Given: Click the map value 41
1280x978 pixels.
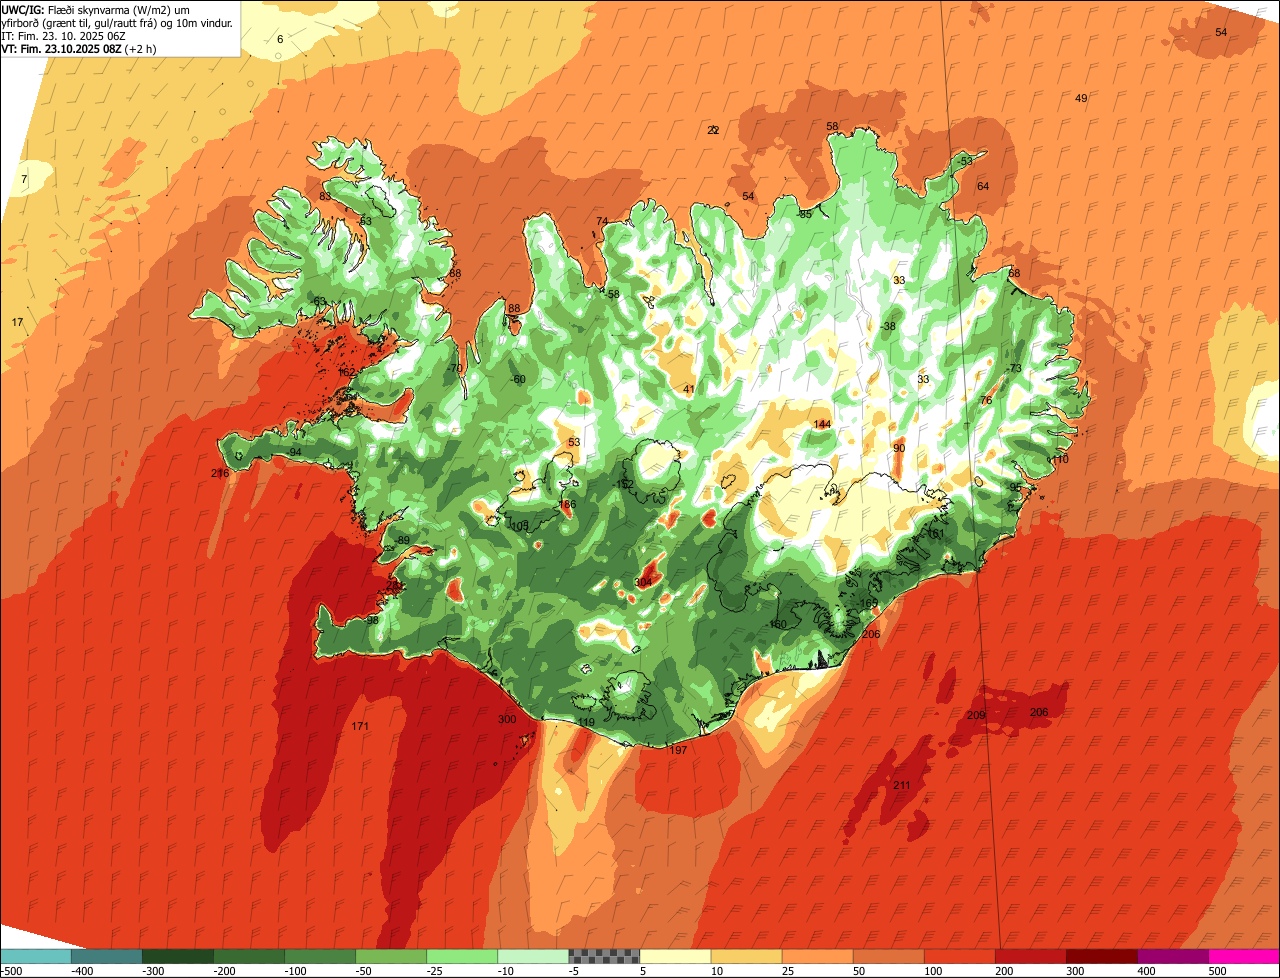Looking at the screenshot, I should [x=689, y=389].
